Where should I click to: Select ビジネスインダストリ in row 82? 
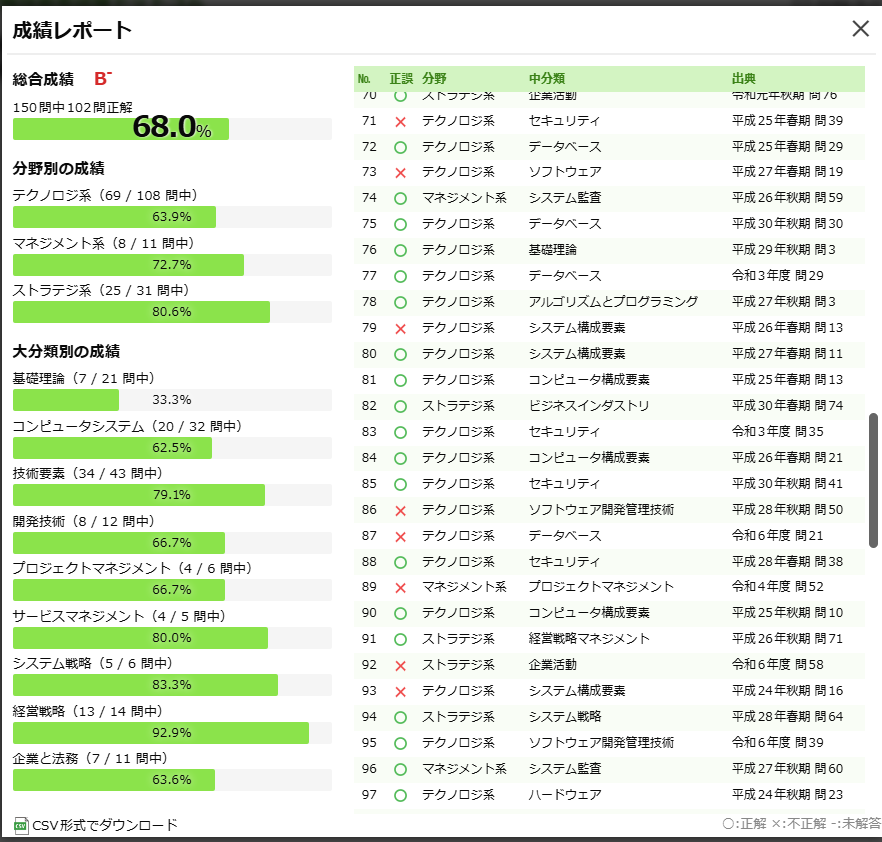point(589,406)
